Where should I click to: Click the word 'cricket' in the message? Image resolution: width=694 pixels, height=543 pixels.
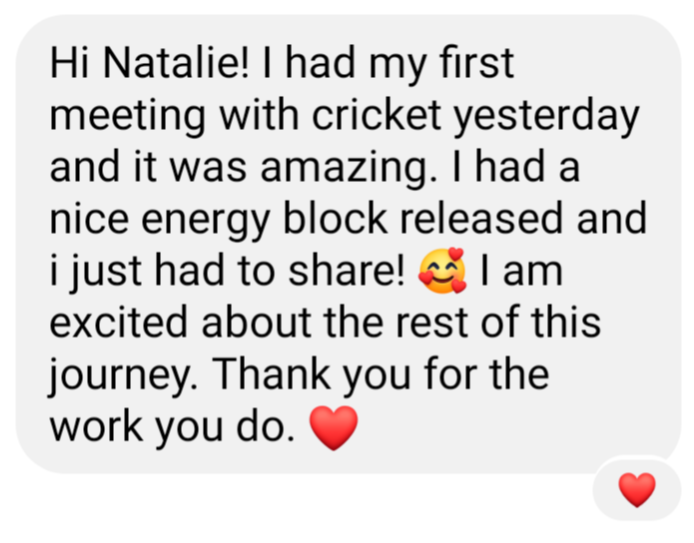(376, 115)
